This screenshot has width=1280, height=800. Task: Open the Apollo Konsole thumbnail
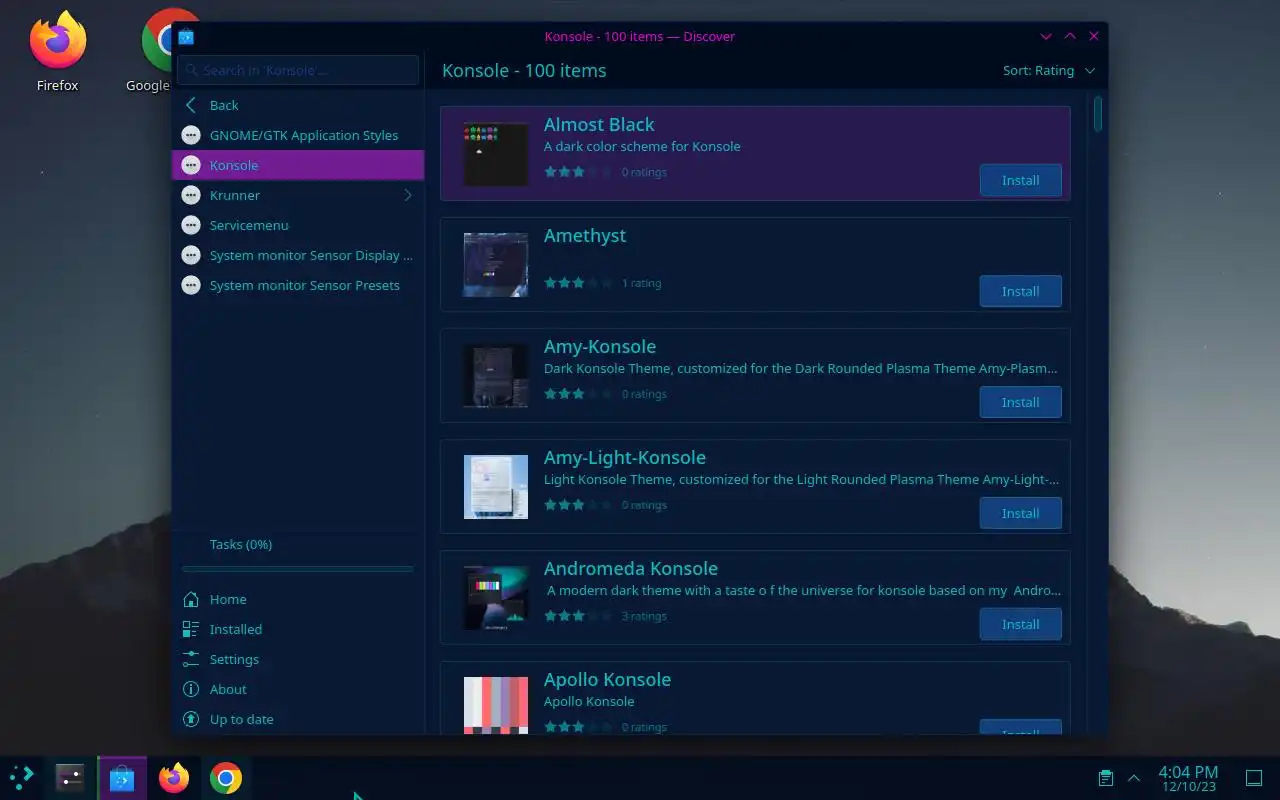(x=496, y=706)
